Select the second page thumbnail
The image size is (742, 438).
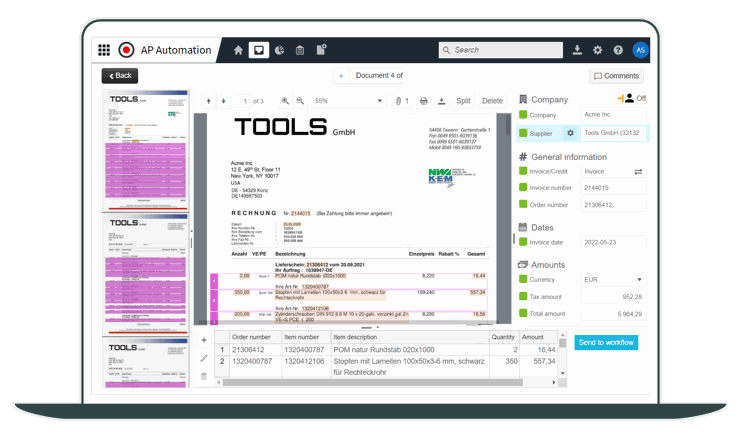click(x=145, y=274)
